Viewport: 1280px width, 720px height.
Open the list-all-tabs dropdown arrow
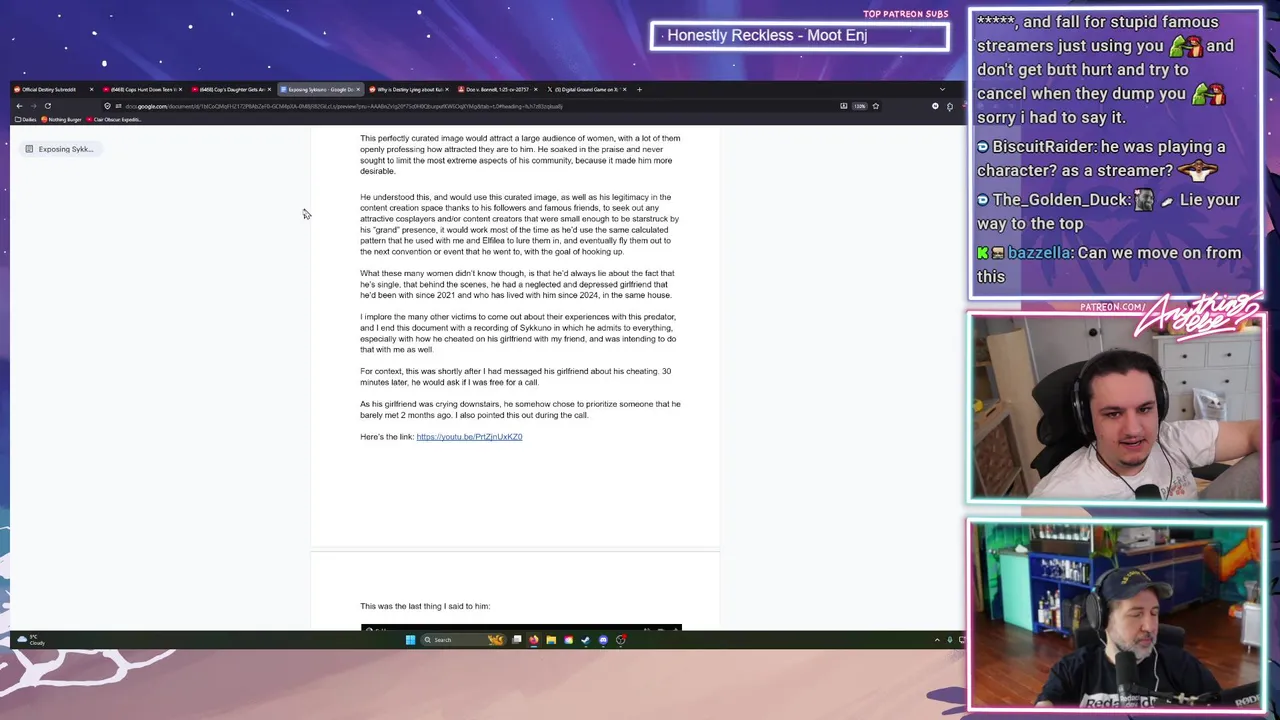[941, 89]
